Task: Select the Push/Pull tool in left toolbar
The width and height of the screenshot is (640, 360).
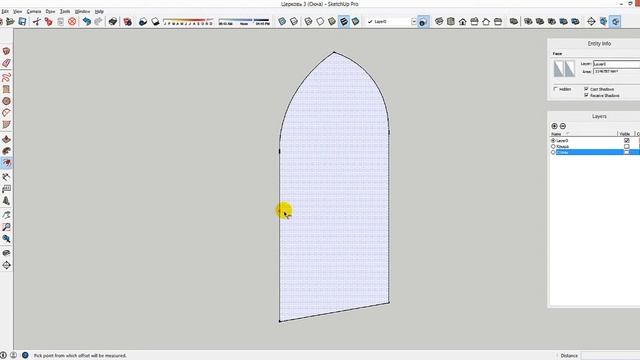Action: (6, 139)
